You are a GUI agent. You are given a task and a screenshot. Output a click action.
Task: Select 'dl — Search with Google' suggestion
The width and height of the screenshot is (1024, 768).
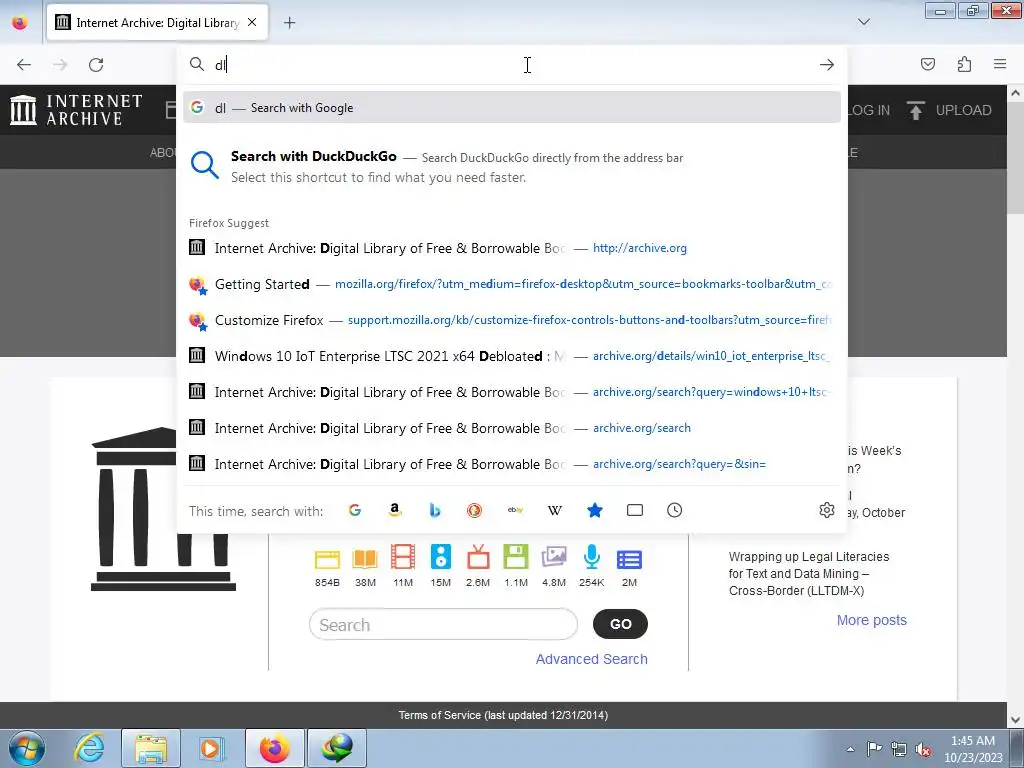click(x=512, y=108)
